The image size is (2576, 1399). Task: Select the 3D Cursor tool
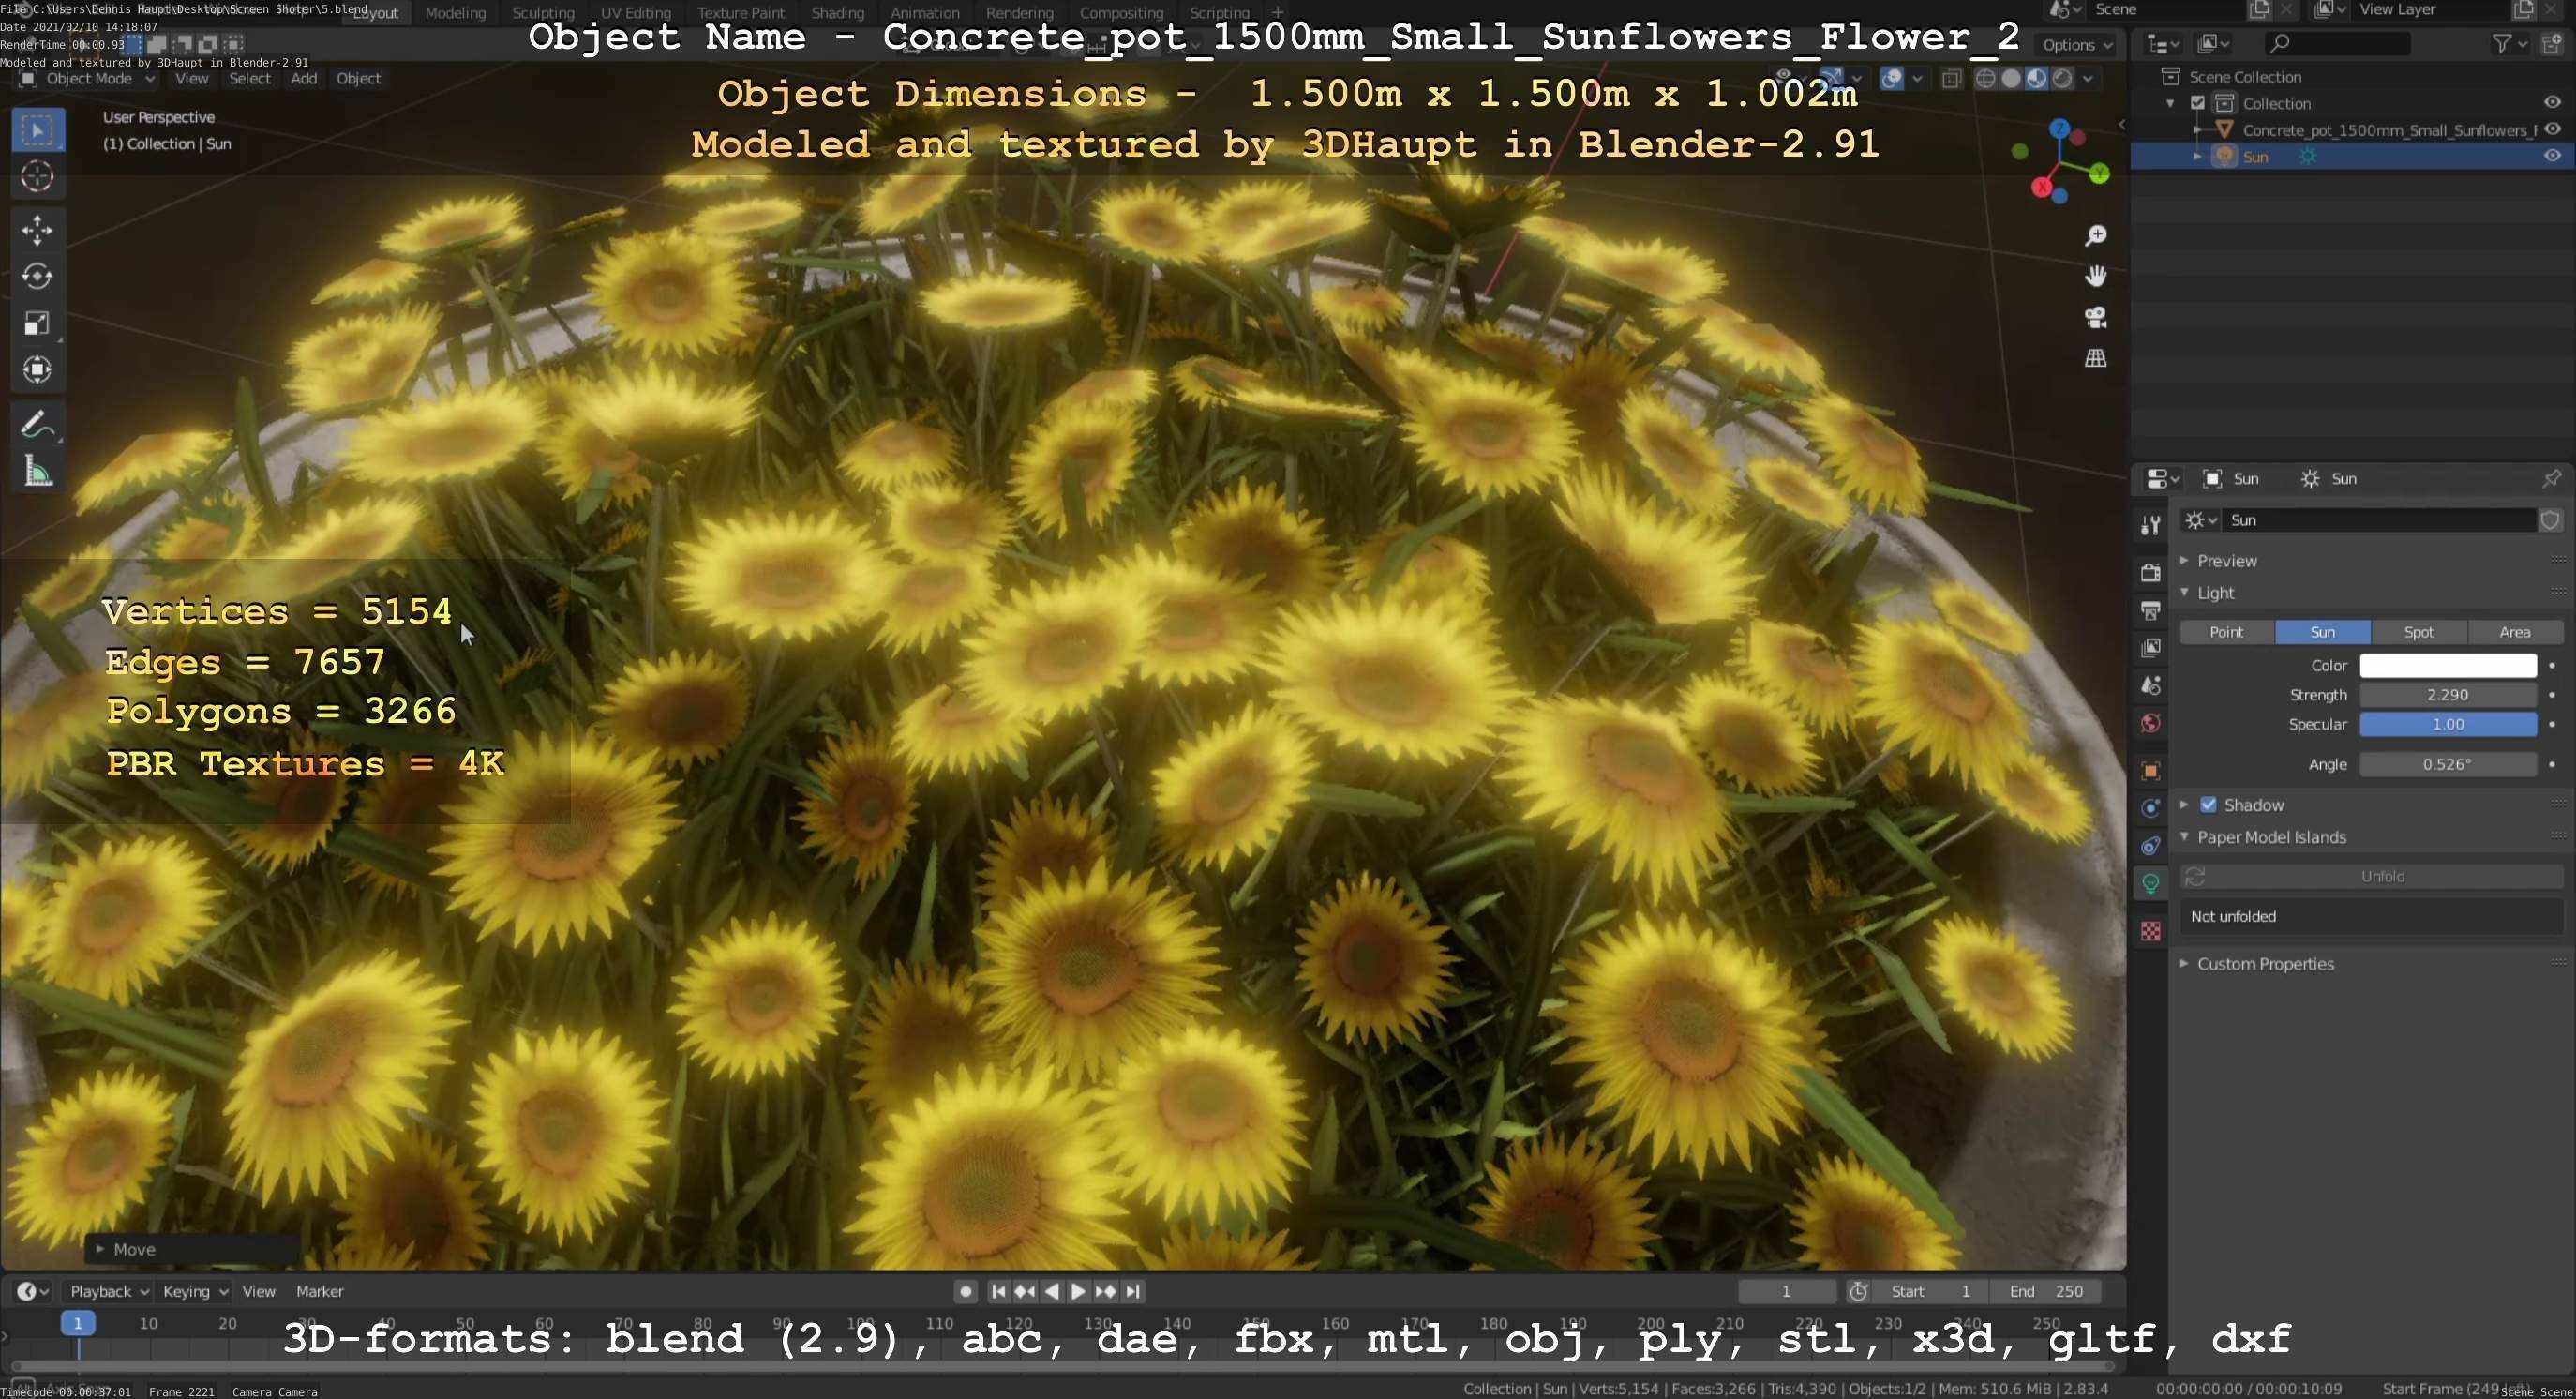point(38,176)
